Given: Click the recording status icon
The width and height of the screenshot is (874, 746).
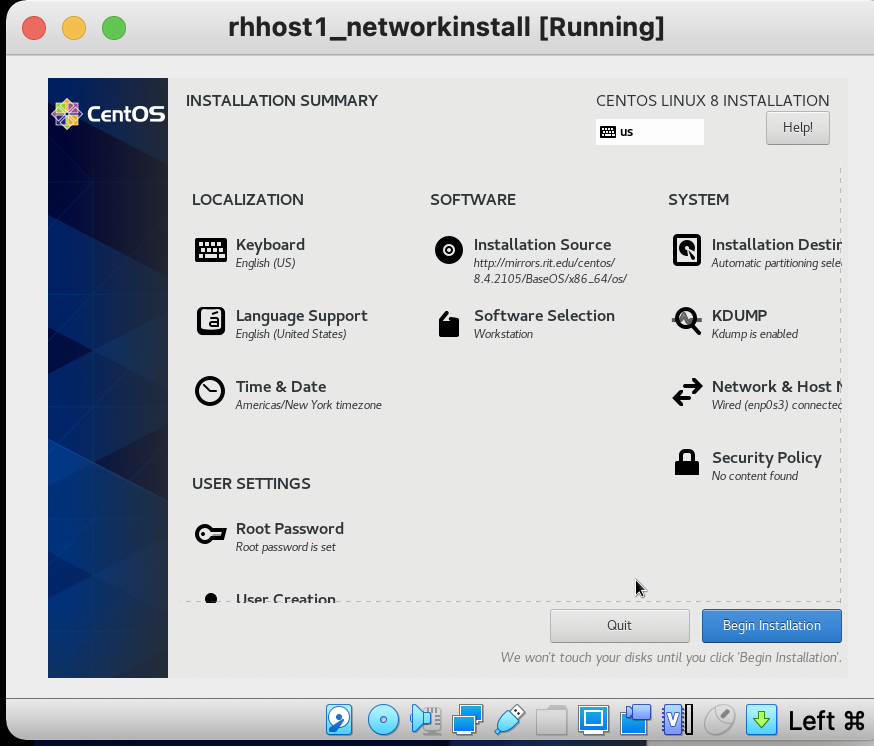Looking at the screenshot, I should (x=635, y=720).
